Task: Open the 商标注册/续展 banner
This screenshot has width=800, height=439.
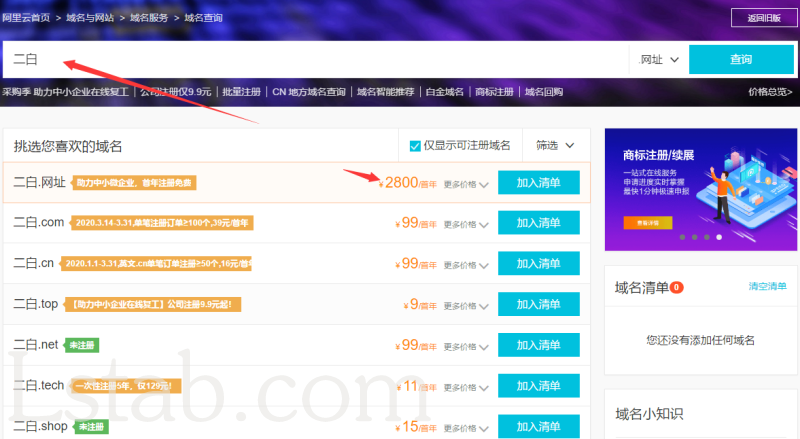Action: [701, 189]
